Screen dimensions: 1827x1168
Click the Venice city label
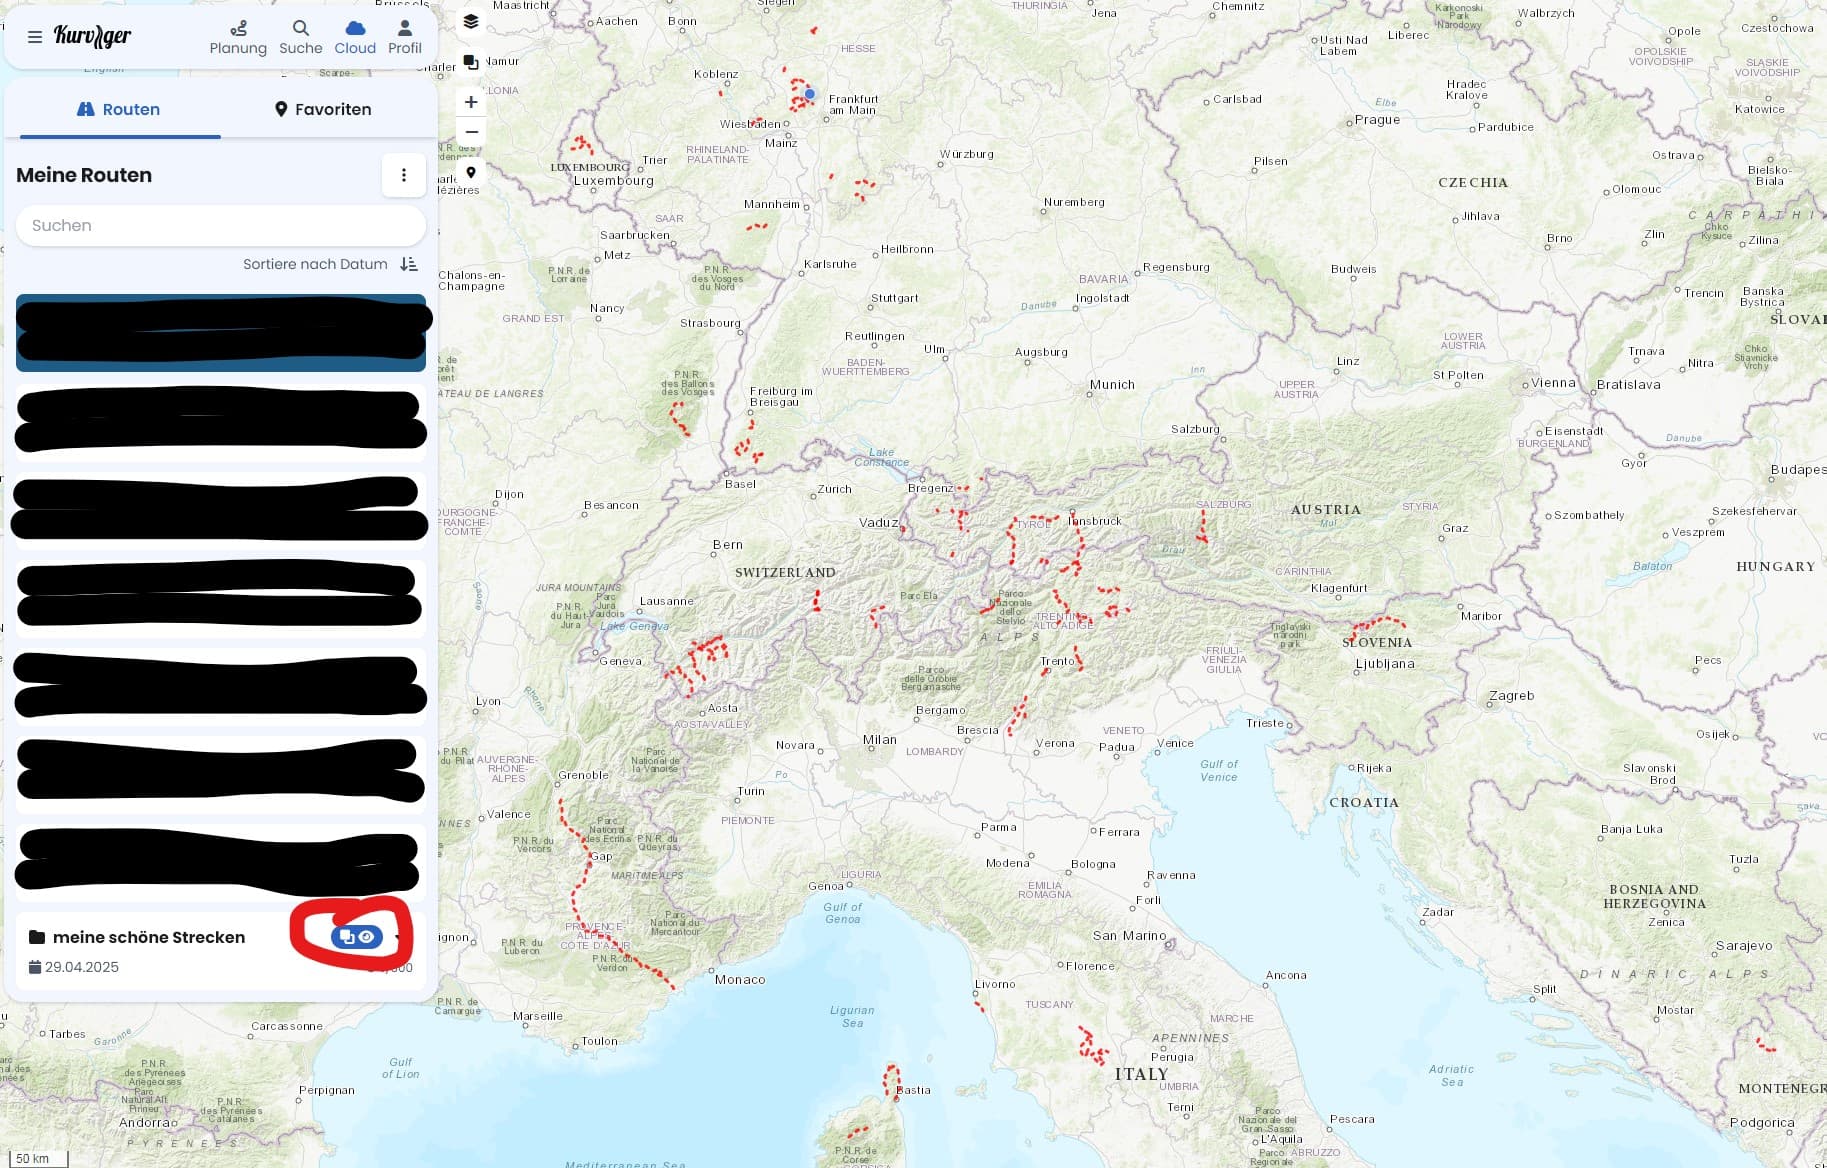pyautogui.click(x=1175, y=743)
